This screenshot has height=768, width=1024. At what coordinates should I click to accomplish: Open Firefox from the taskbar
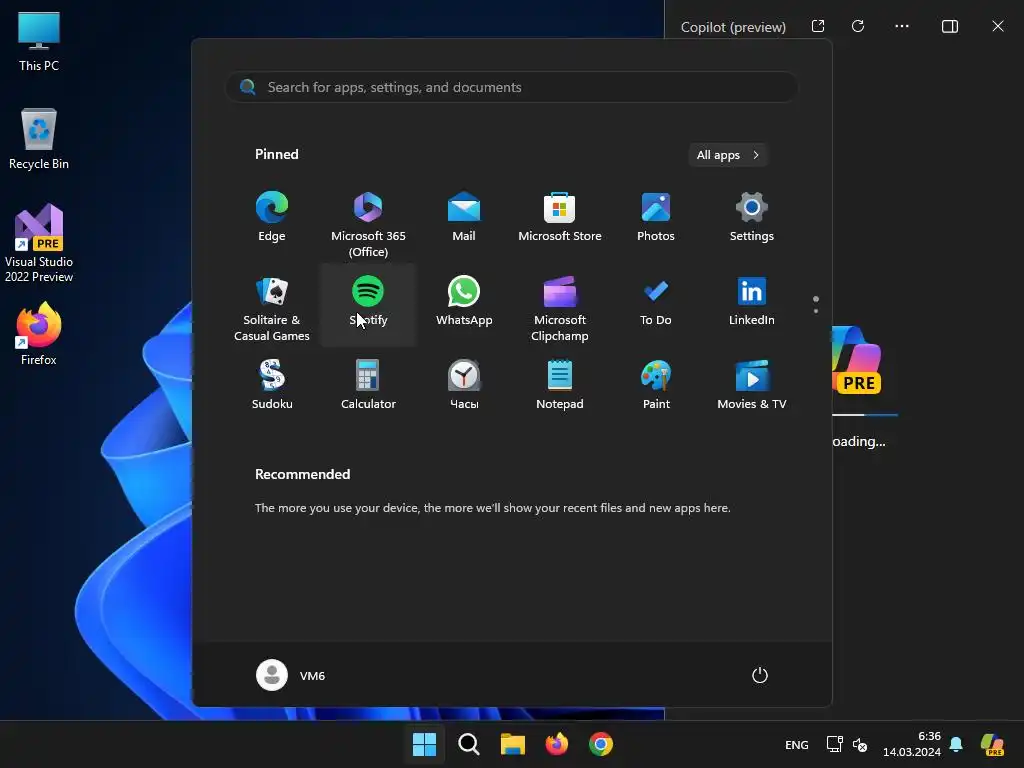point(556,744)
